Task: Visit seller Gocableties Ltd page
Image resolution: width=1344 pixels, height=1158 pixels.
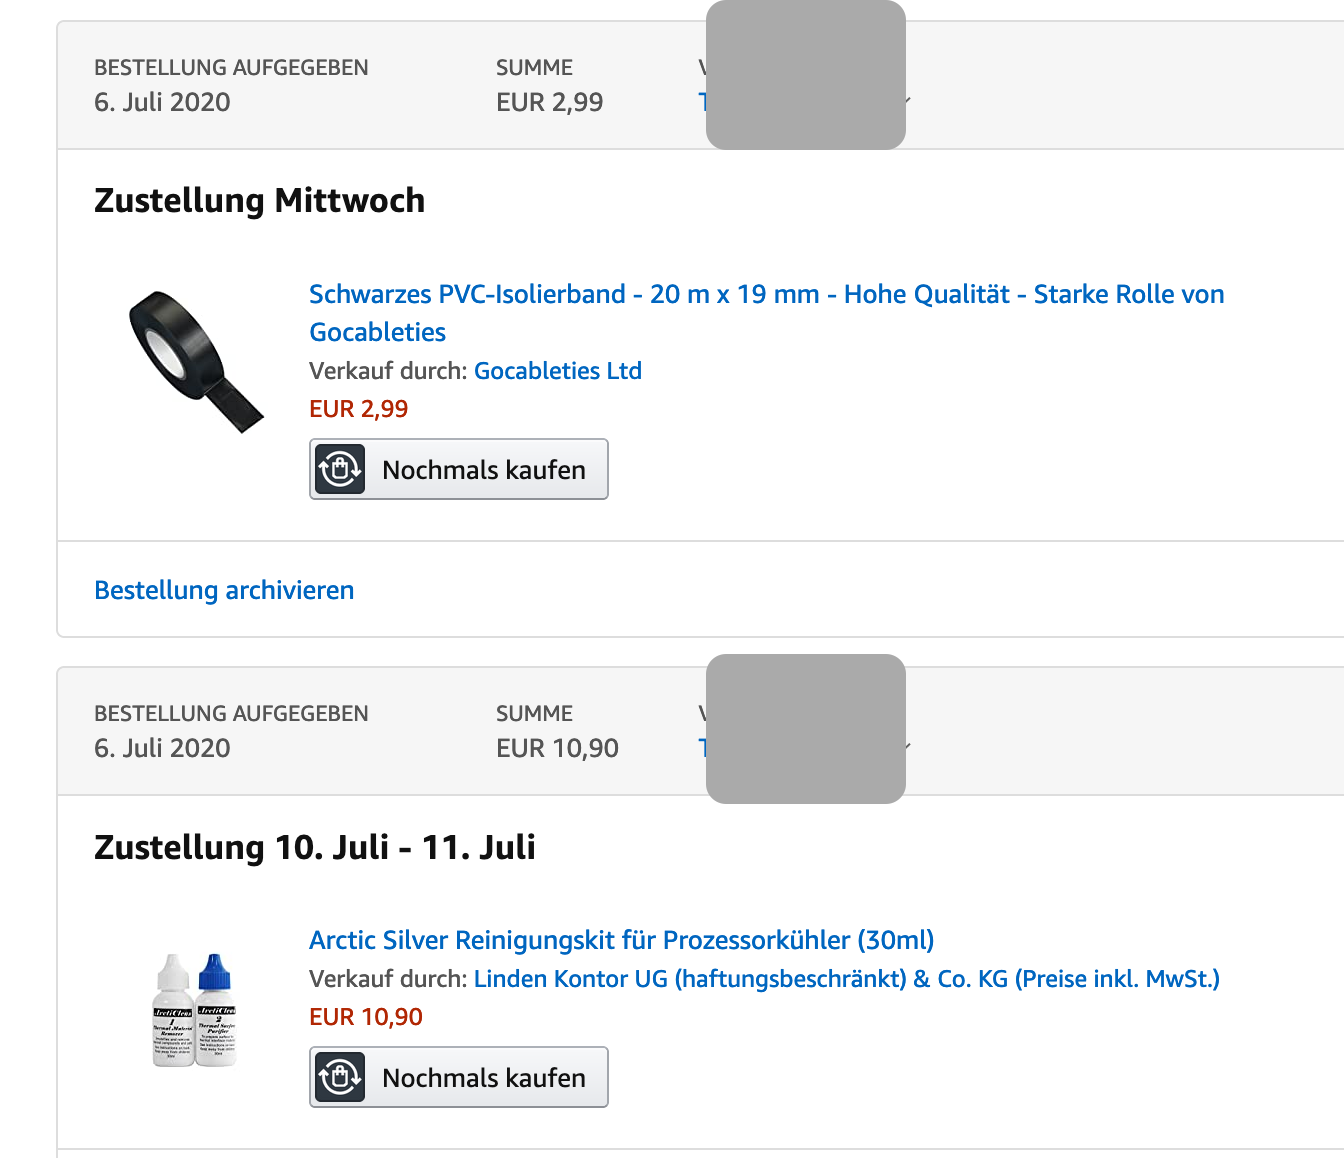Action: [557, 371]
